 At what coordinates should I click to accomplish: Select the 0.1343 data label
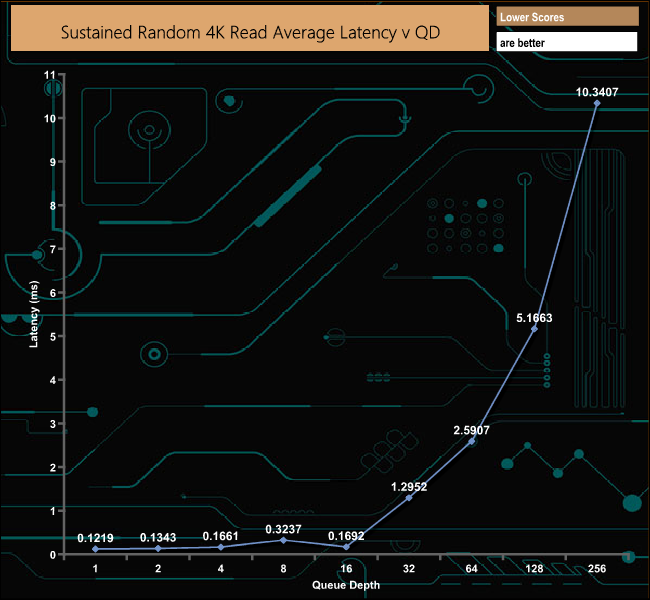click(158, 538)
